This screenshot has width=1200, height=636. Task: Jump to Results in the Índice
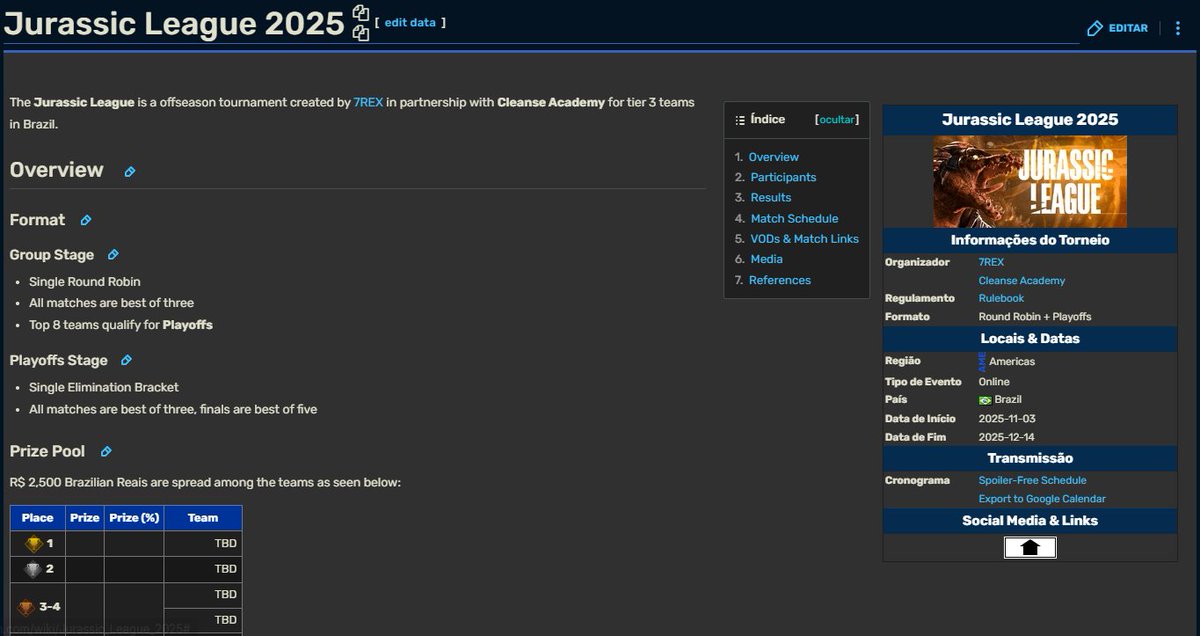coord(771,198)
